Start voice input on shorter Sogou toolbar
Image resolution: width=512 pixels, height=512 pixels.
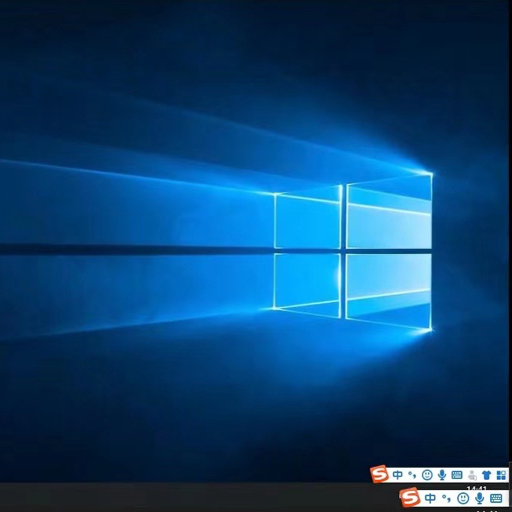(479, 498)
